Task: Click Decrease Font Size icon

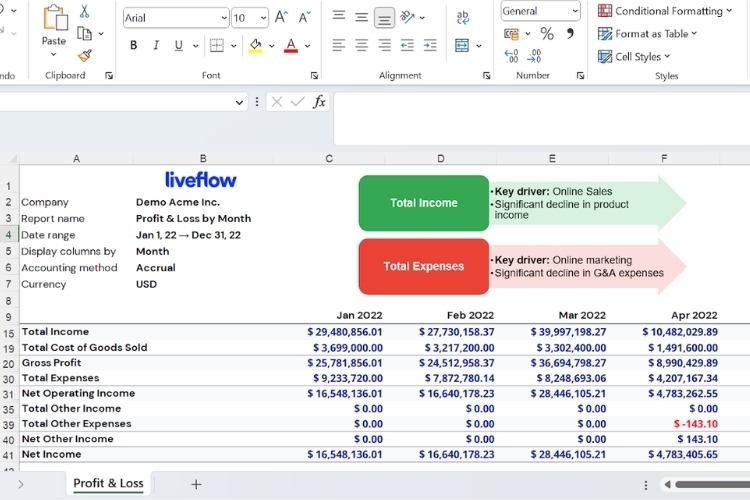Action: tap(304, 17)
